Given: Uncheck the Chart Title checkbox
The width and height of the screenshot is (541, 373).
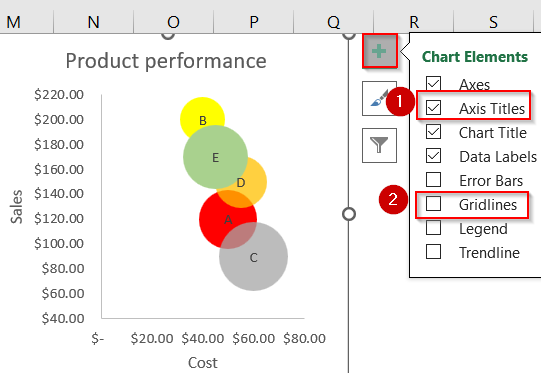Looking at the screenshot, I should point(433,131).
